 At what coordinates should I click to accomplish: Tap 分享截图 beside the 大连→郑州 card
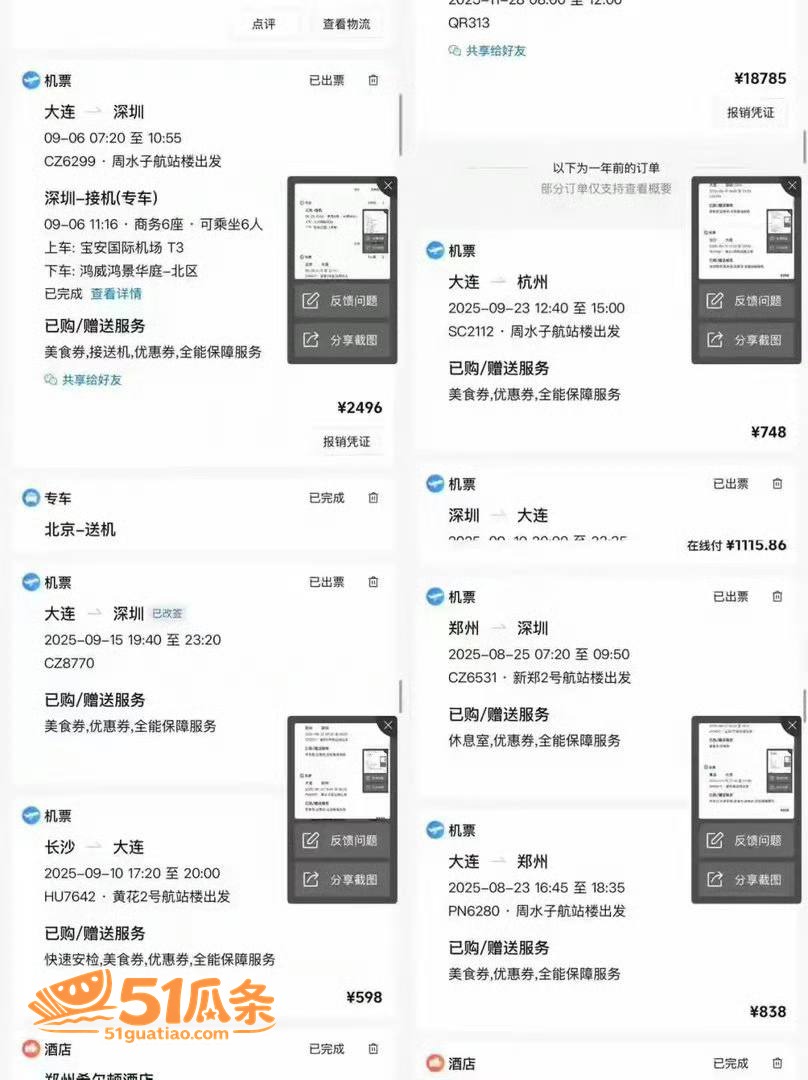pyautogui.click(x=746, y=880)
